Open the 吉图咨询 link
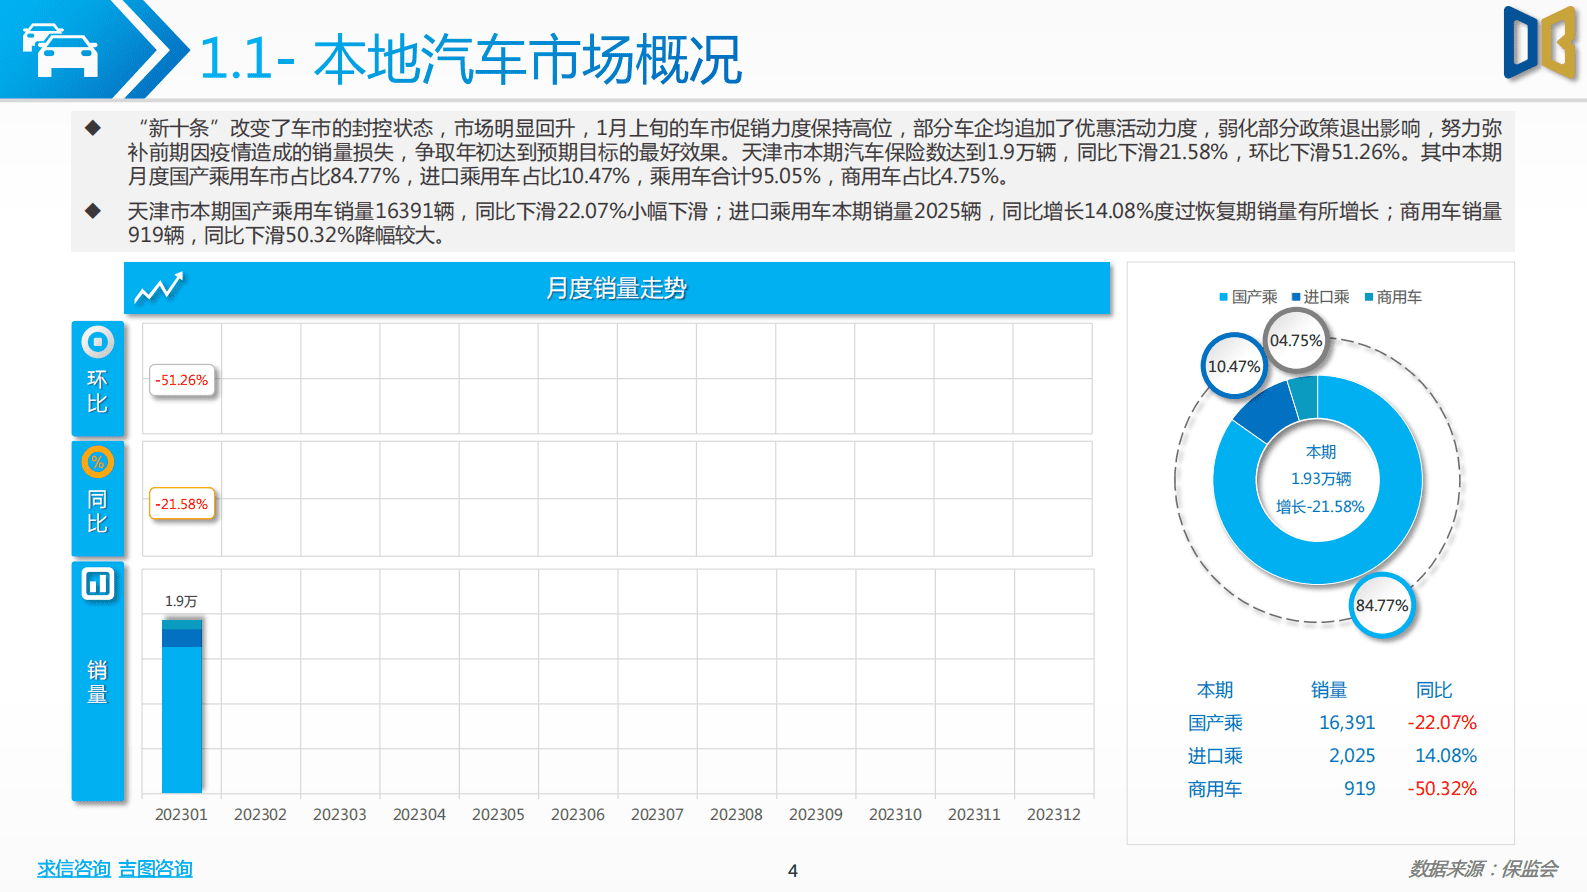Screen dimensions: 1587x892 [155, 869]
